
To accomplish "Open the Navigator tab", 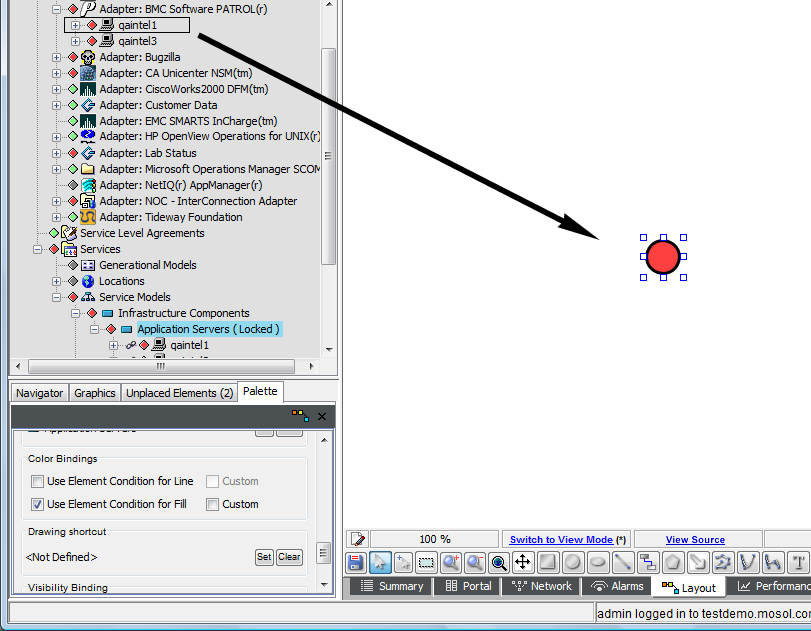I will [x=39, y=393].
